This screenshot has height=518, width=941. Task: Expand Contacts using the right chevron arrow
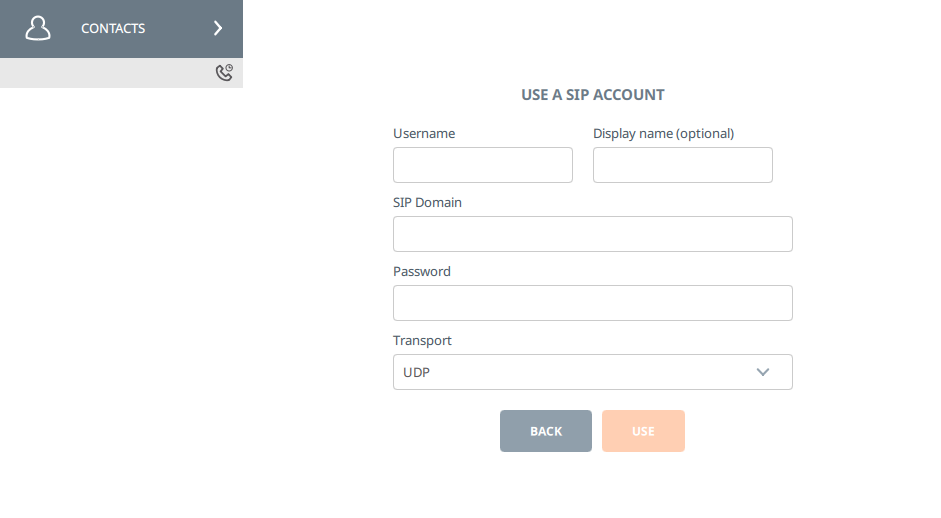pyautogui.click(x=218, y=28)
